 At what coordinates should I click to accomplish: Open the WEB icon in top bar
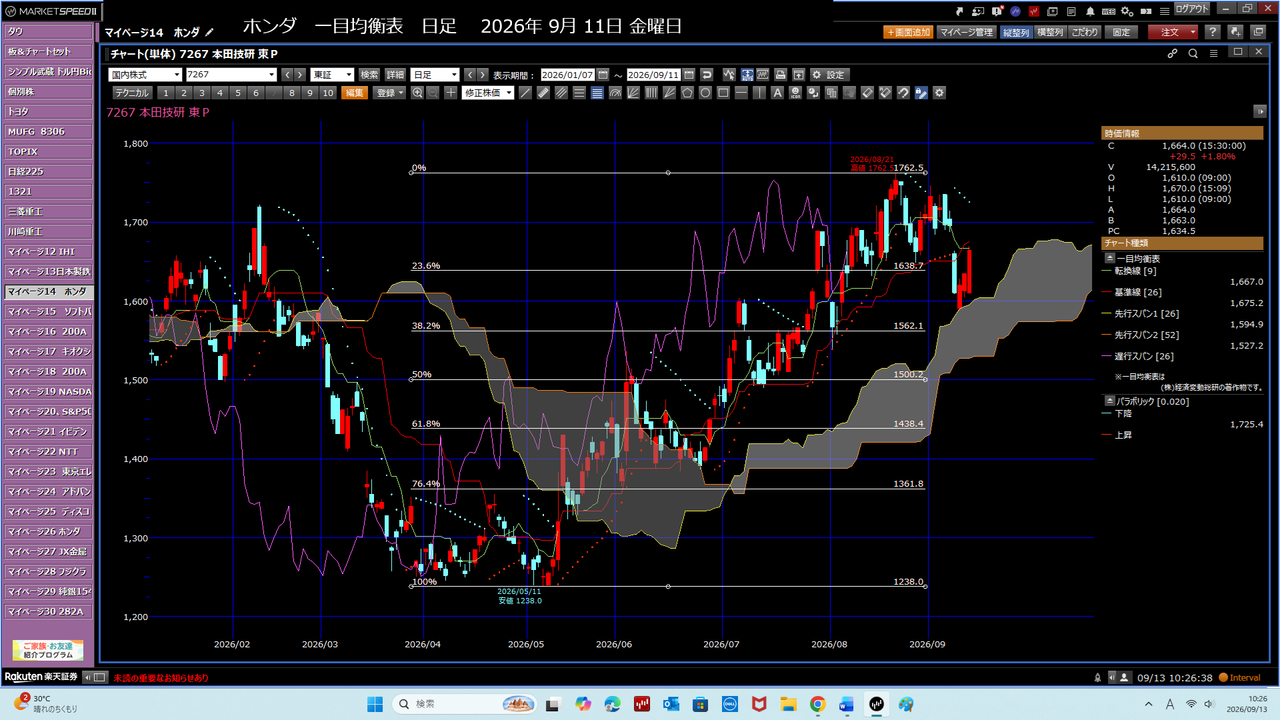point(1108,12)
